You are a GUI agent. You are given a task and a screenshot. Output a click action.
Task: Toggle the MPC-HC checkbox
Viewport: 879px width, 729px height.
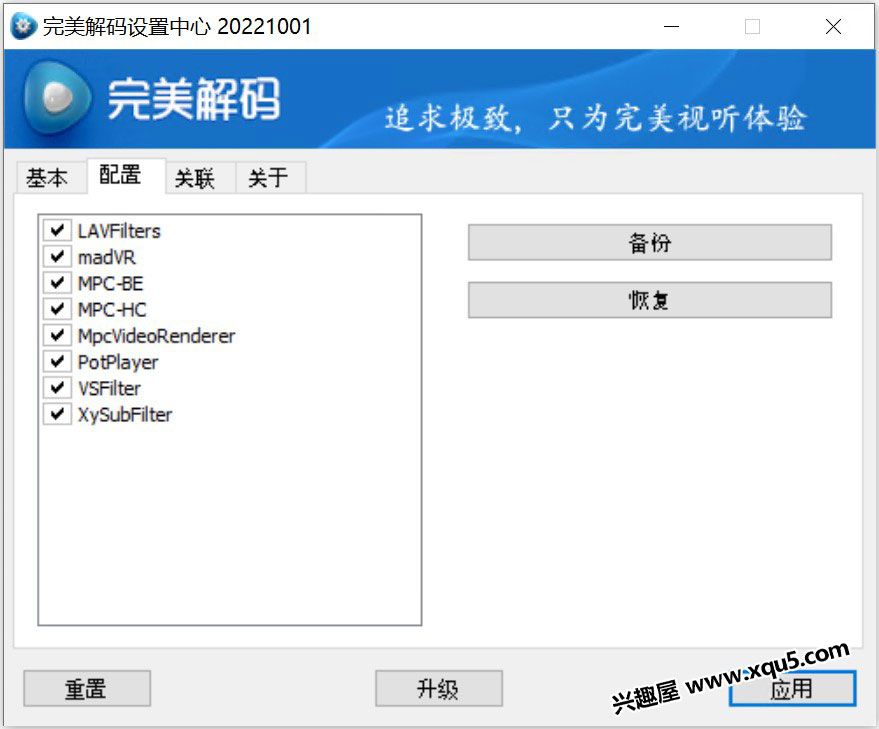coord(57,309)
